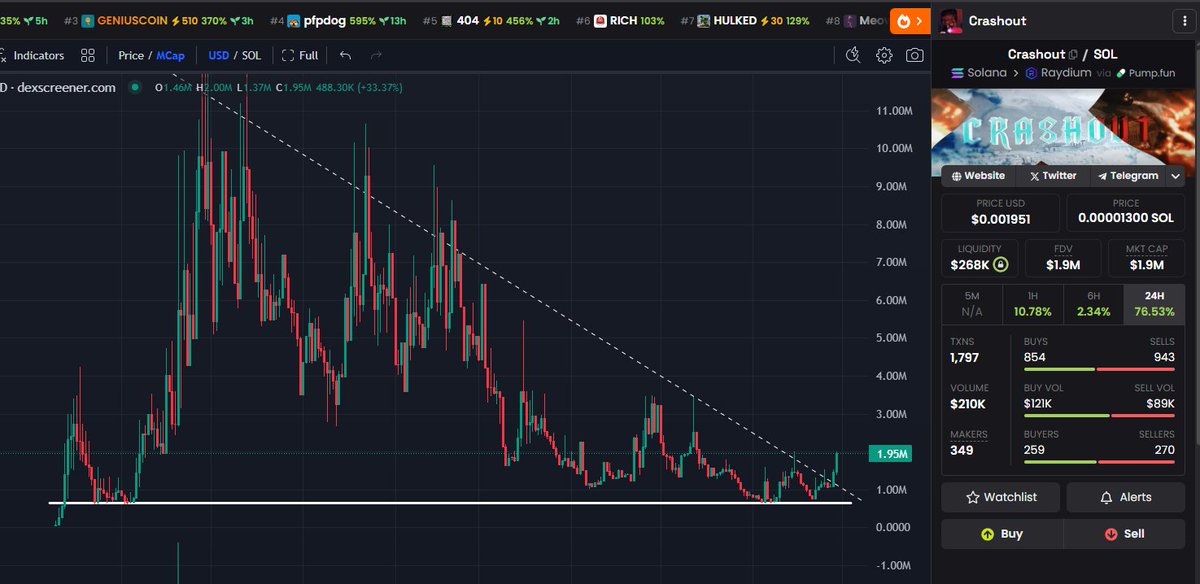Viewport: 1200px width, 584px height.
Task: Click the Buy Vol versus Sell Vol bar
Action: [x=1099, y=416]
